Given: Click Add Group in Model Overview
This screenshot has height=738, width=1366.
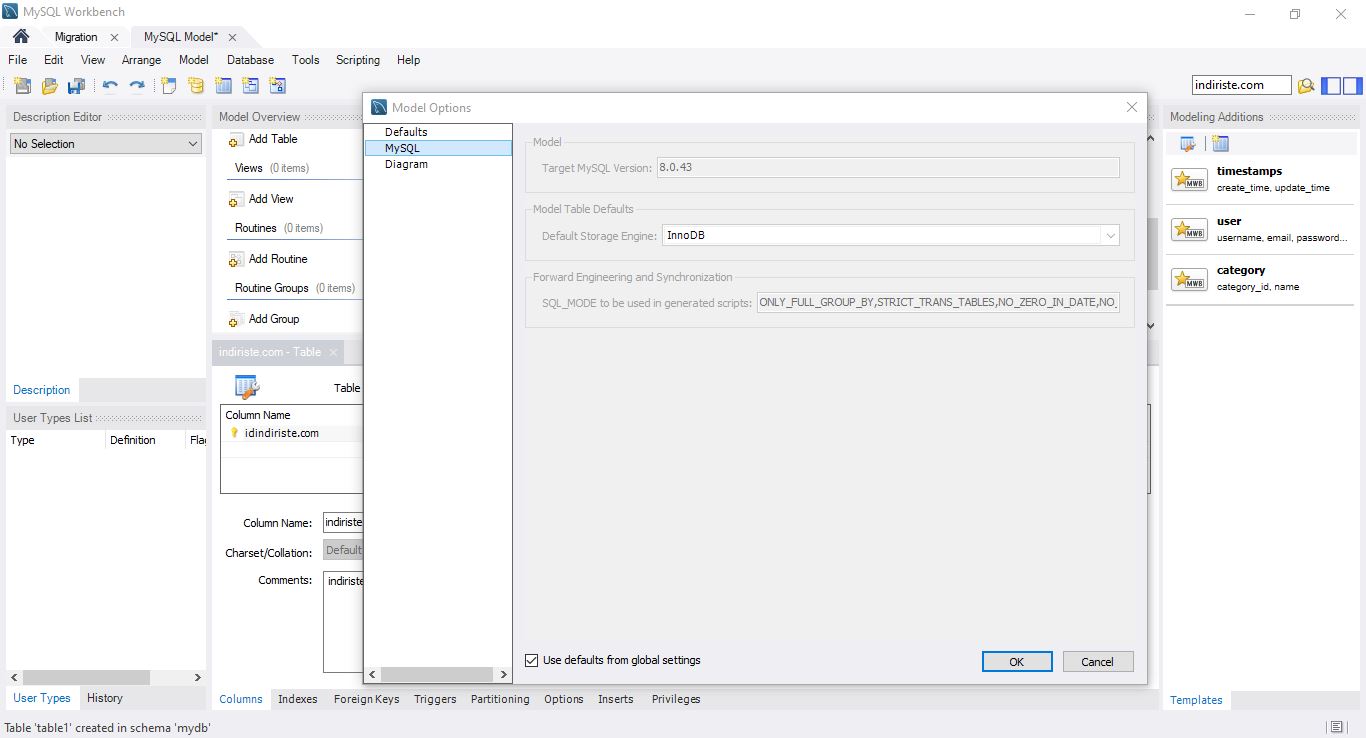Looking at the screenshot, I should coord(265,320).
